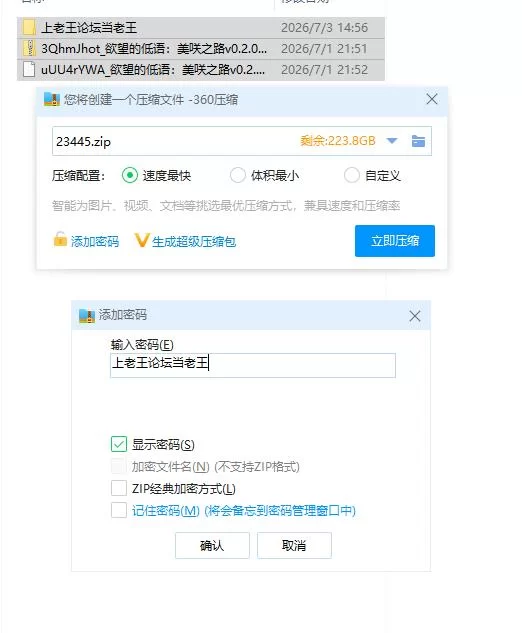The width and height of the screenshot is (522, 633).
Task: Click the 智能为图片 compression description text
Action: tap(226, 205)
